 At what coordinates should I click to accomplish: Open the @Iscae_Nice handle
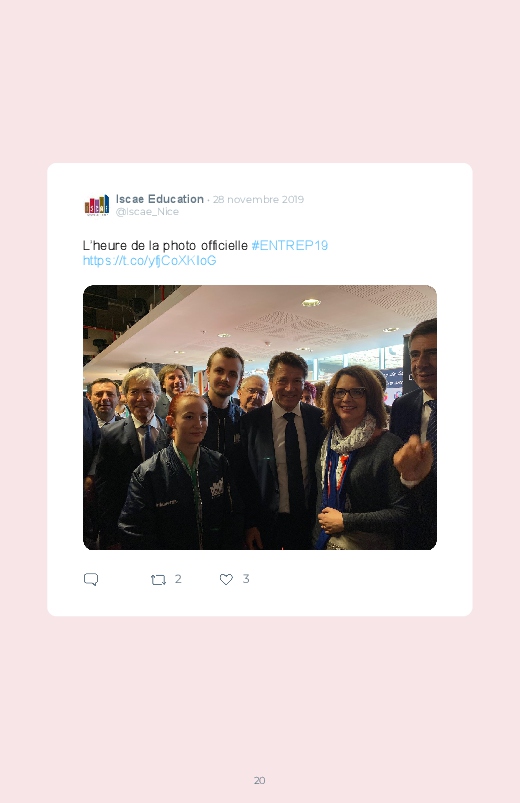click(147, 212)
